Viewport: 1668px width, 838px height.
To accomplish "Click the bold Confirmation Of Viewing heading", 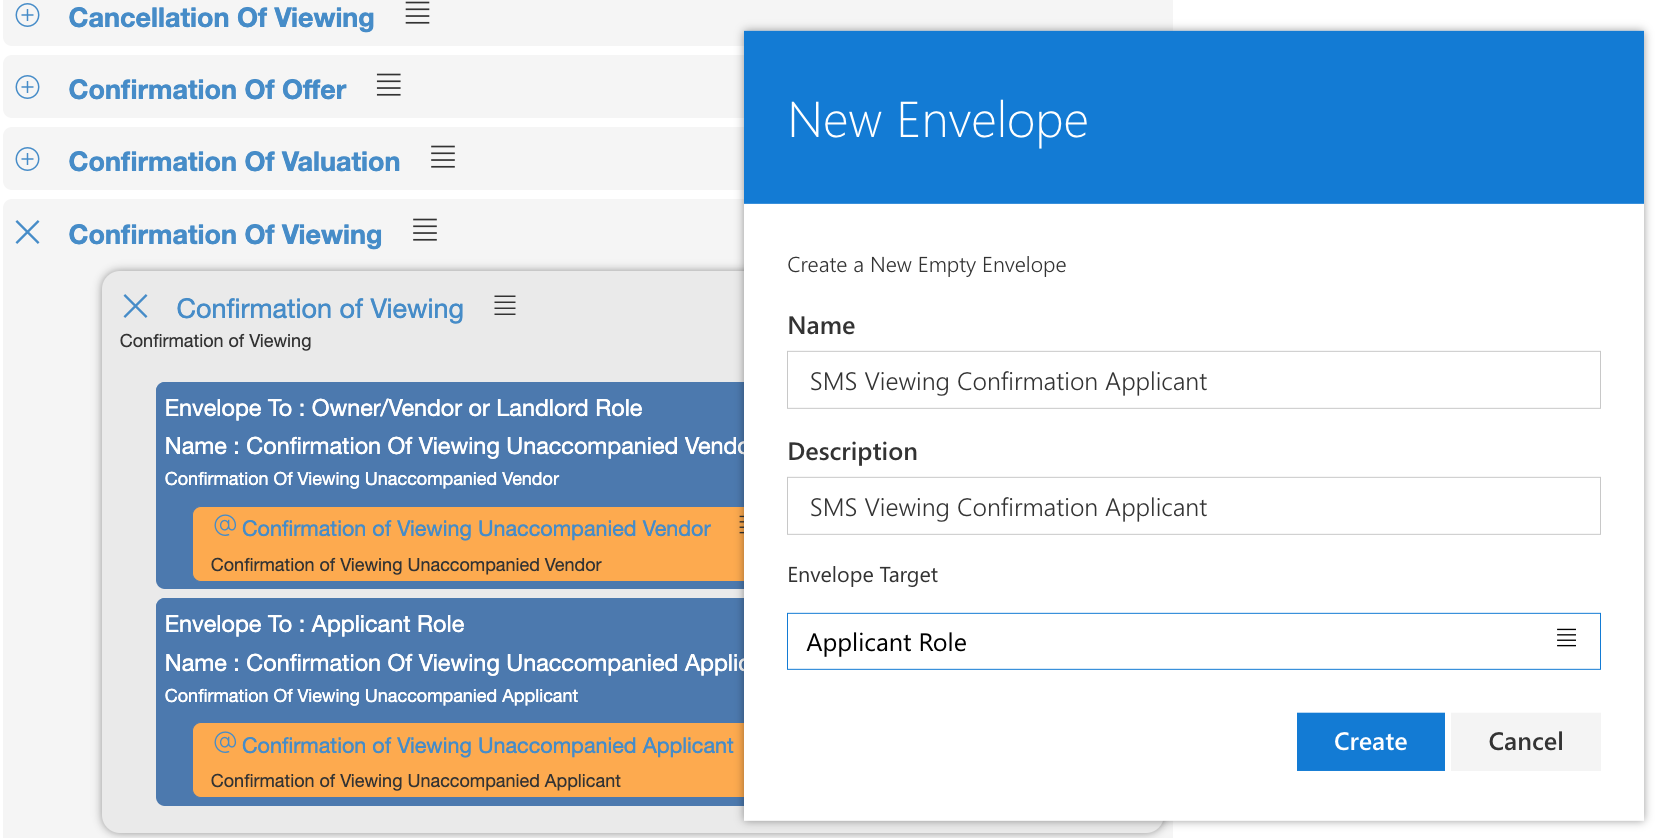I will pyautogui.click(x=225, y=235).
